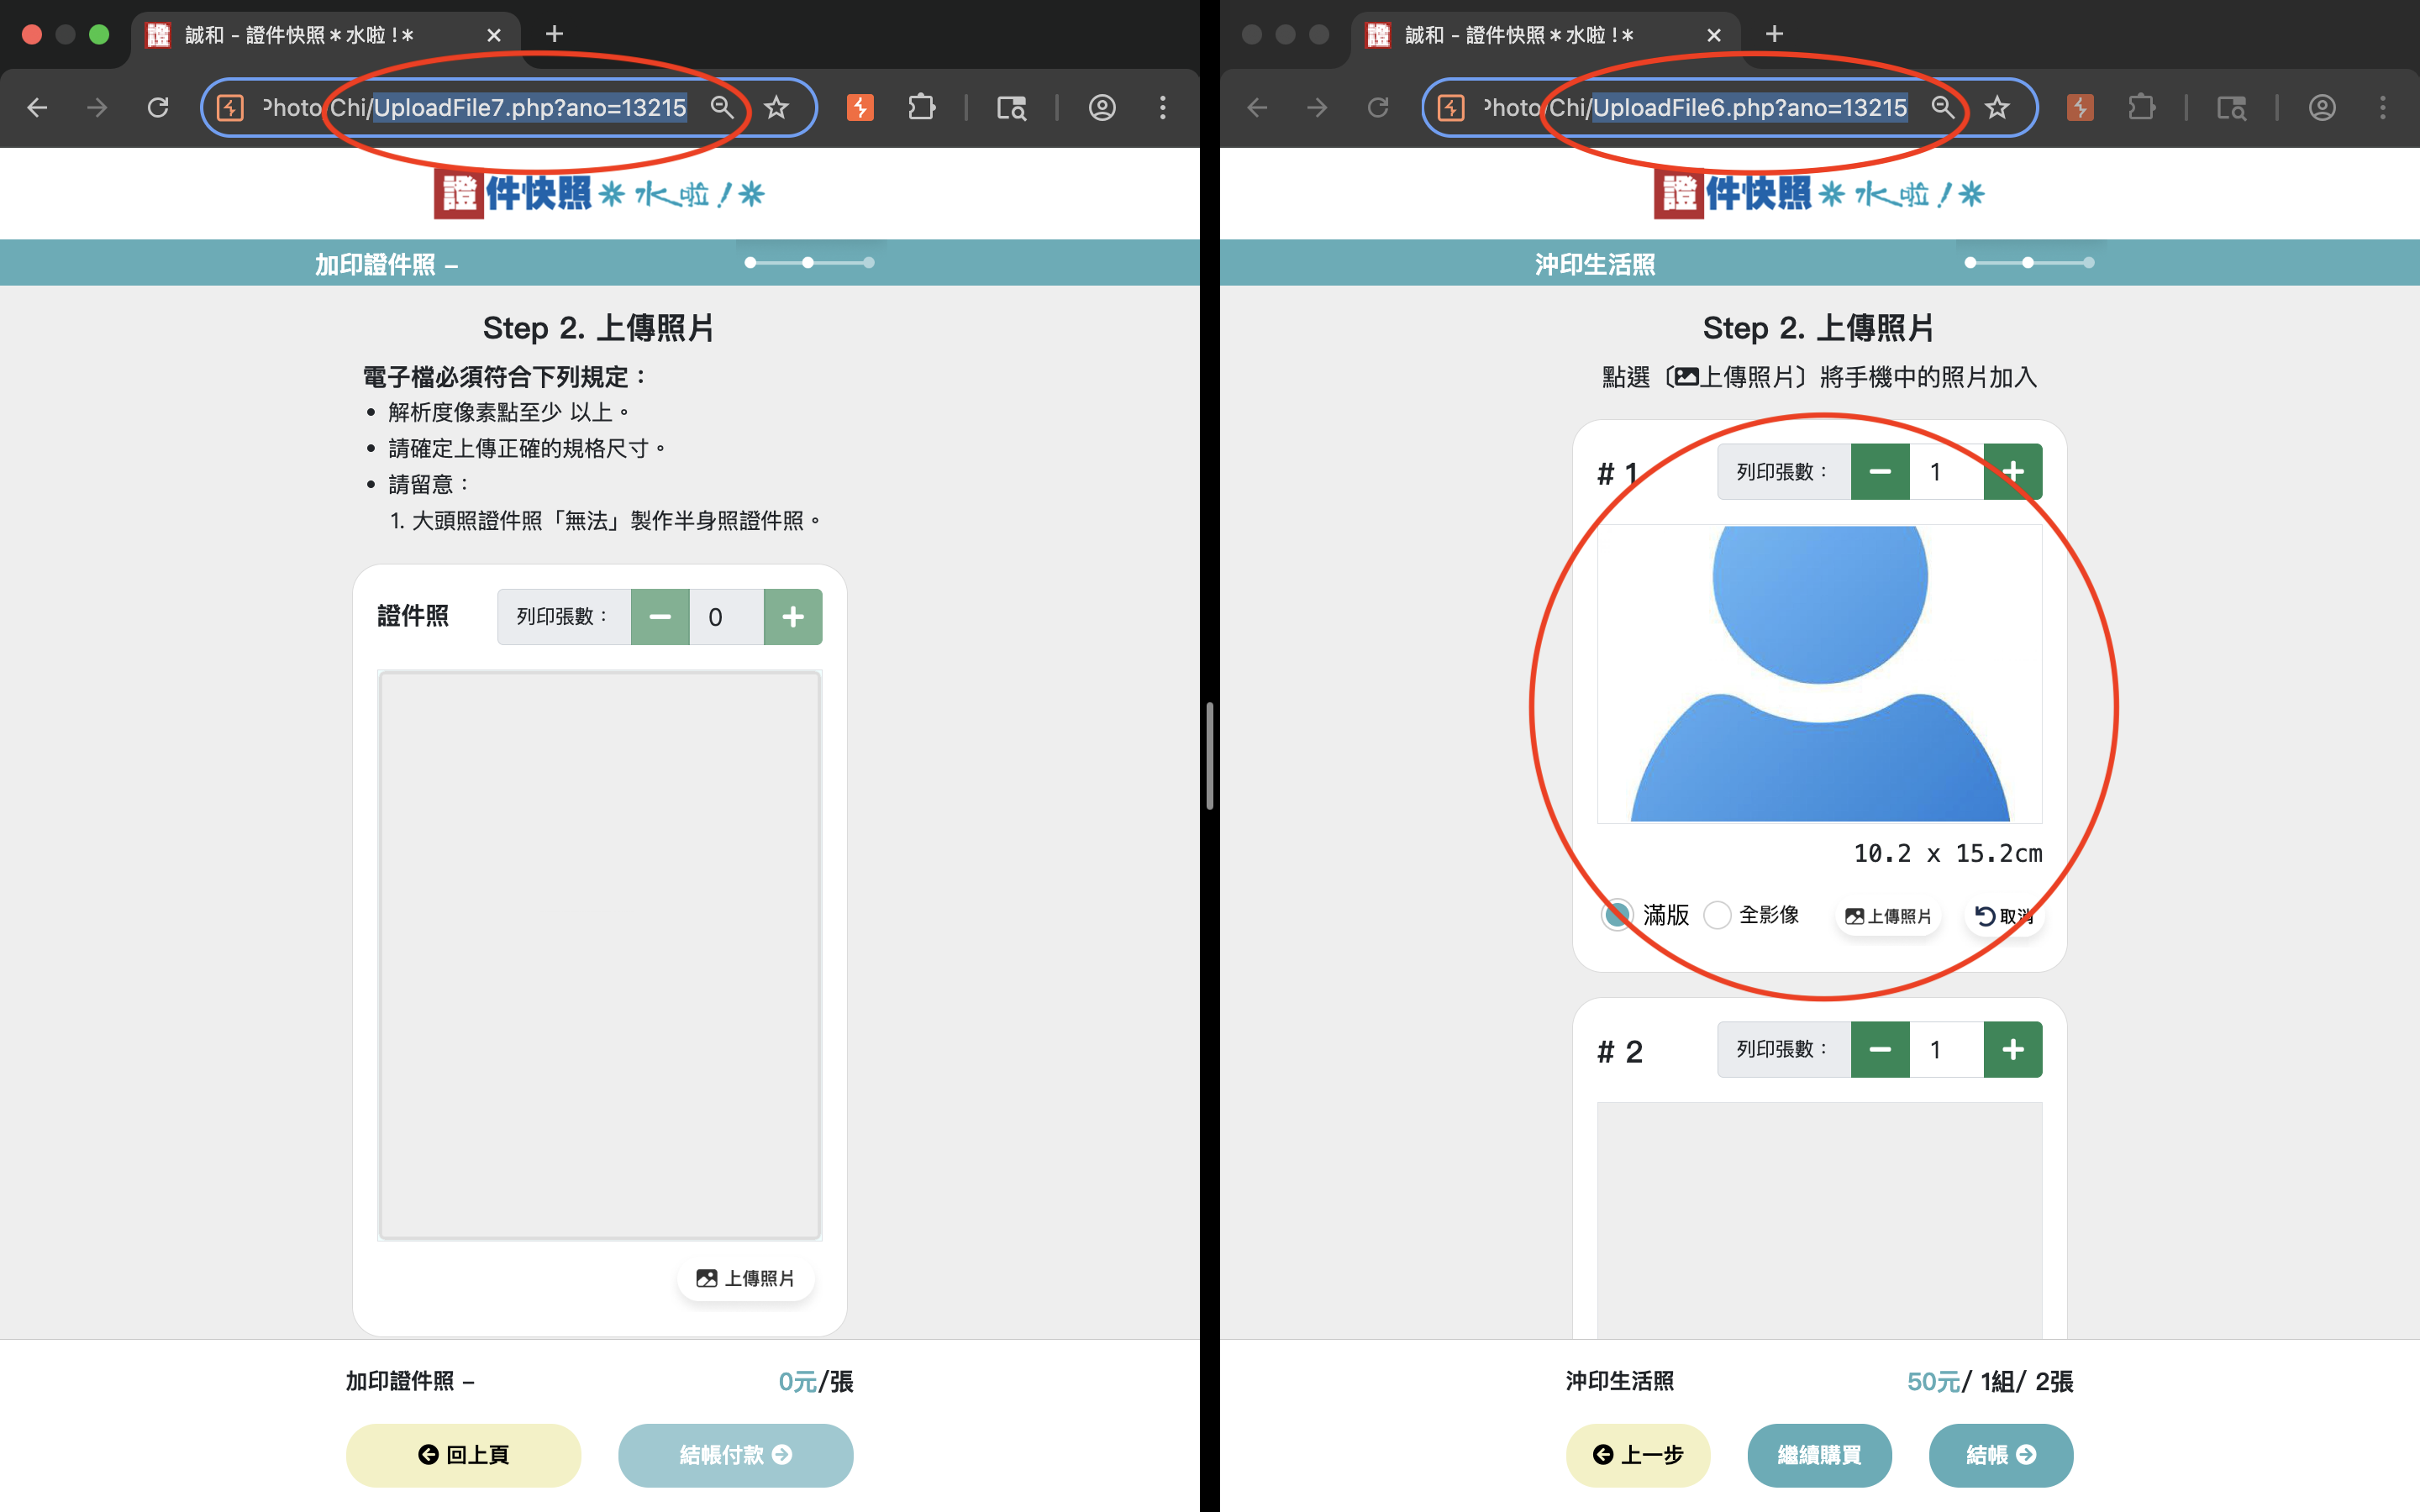Click back arrow in right browser window
The height and width of the screenshot is (1512, 2420).
[x=1257, y=107]
